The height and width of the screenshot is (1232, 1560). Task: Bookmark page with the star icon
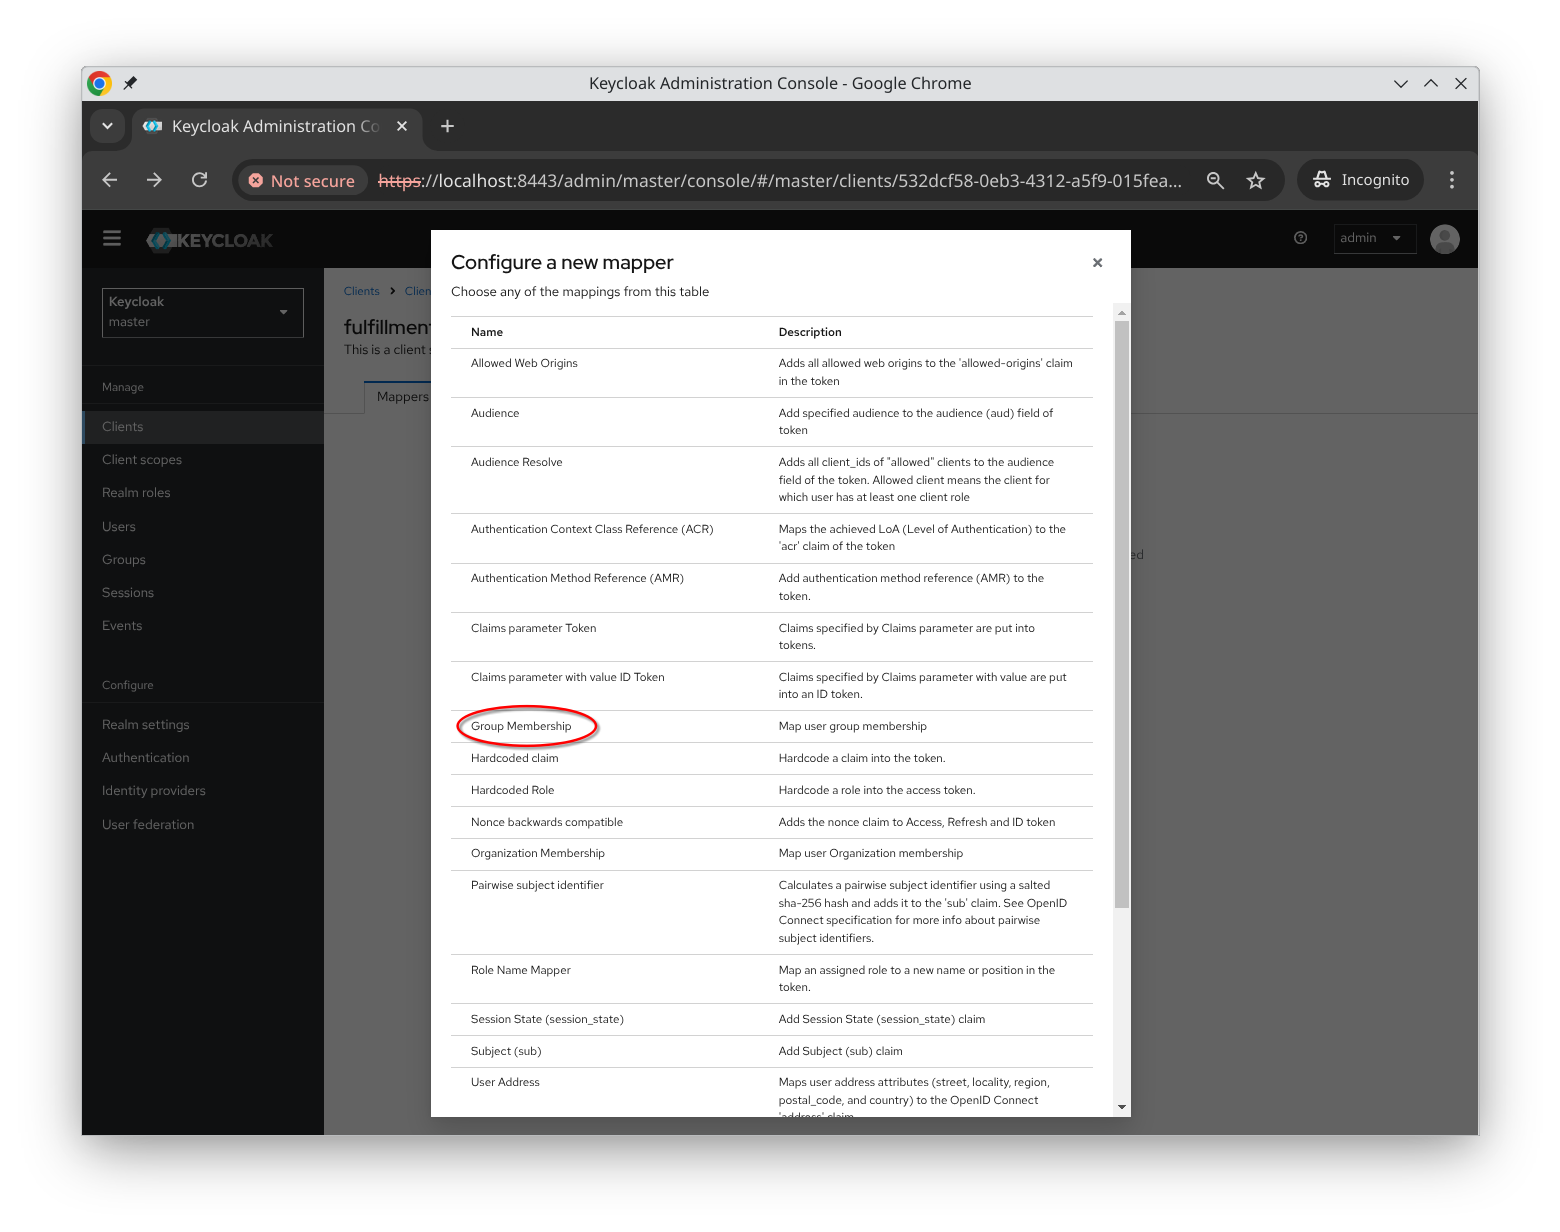click(1256, 180)
